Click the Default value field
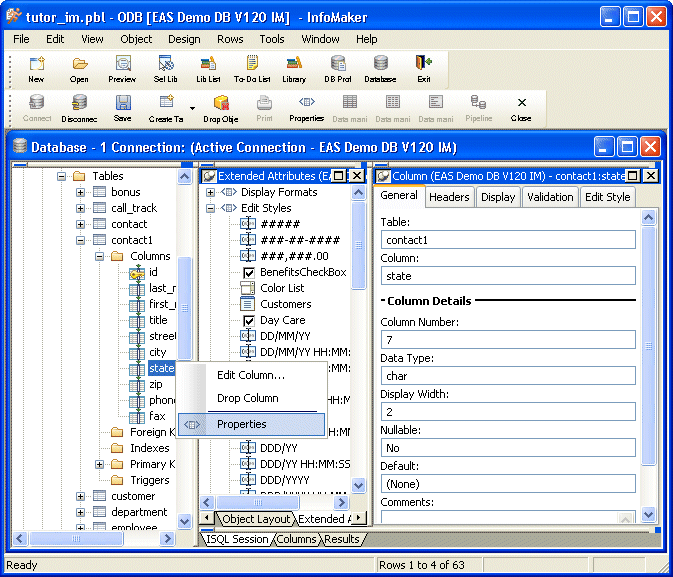This screenshot has width=673, height=577. 508,484
